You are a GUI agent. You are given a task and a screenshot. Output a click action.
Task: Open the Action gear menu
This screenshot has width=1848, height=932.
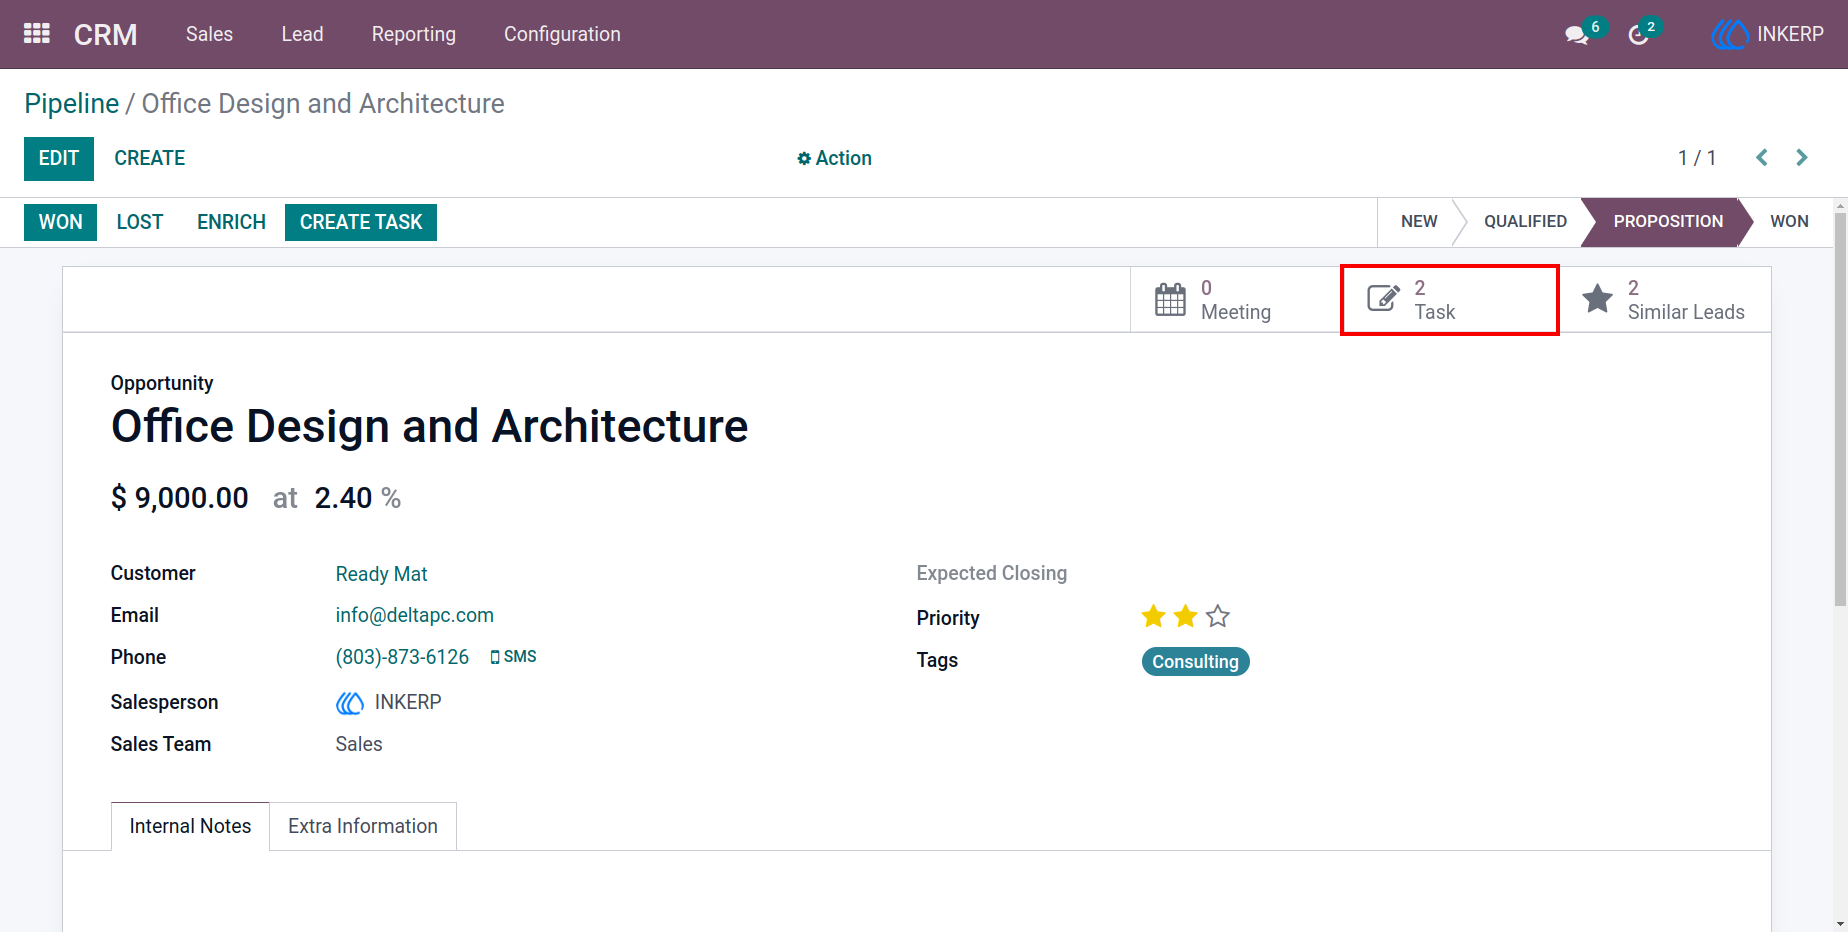(x=834, y=158)
